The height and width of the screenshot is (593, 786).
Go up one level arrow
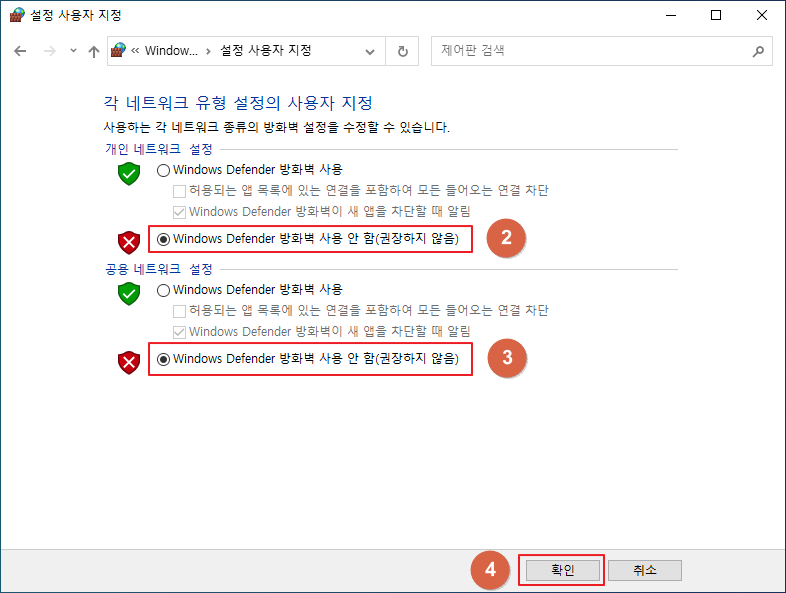(94, 51)
